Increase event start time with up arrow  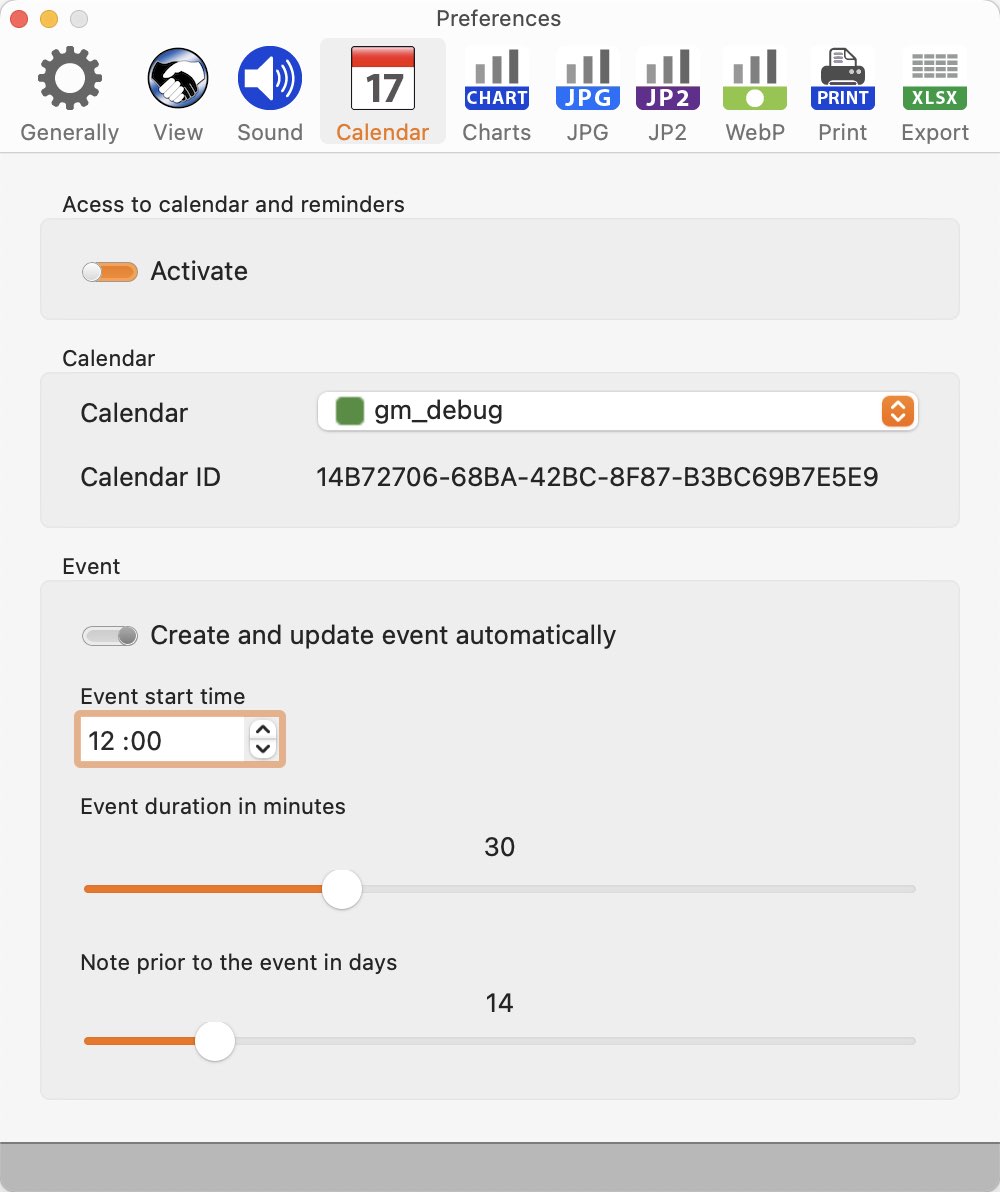coord(263,730)
